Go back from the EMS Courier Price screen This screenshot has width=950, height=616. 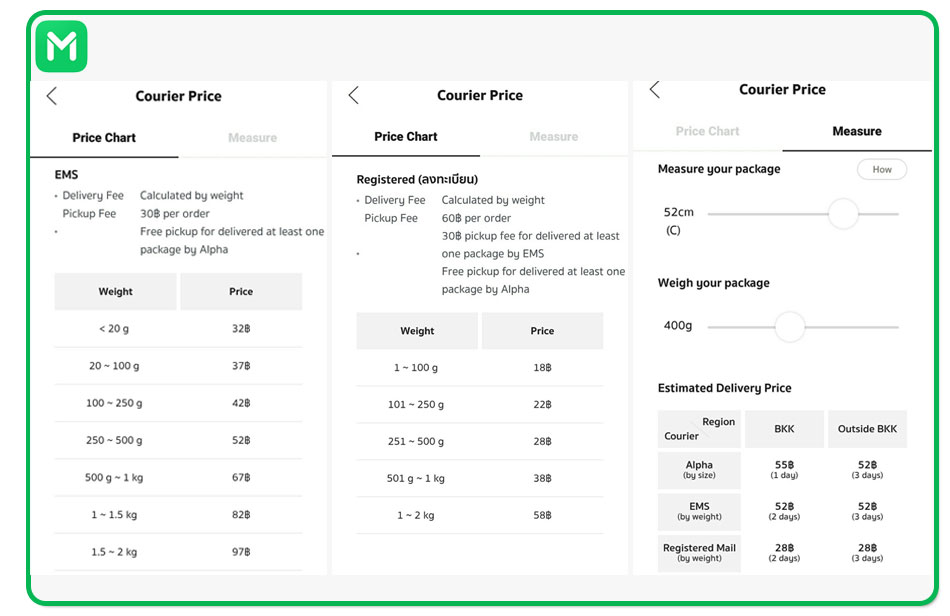(x=52, y=96)
